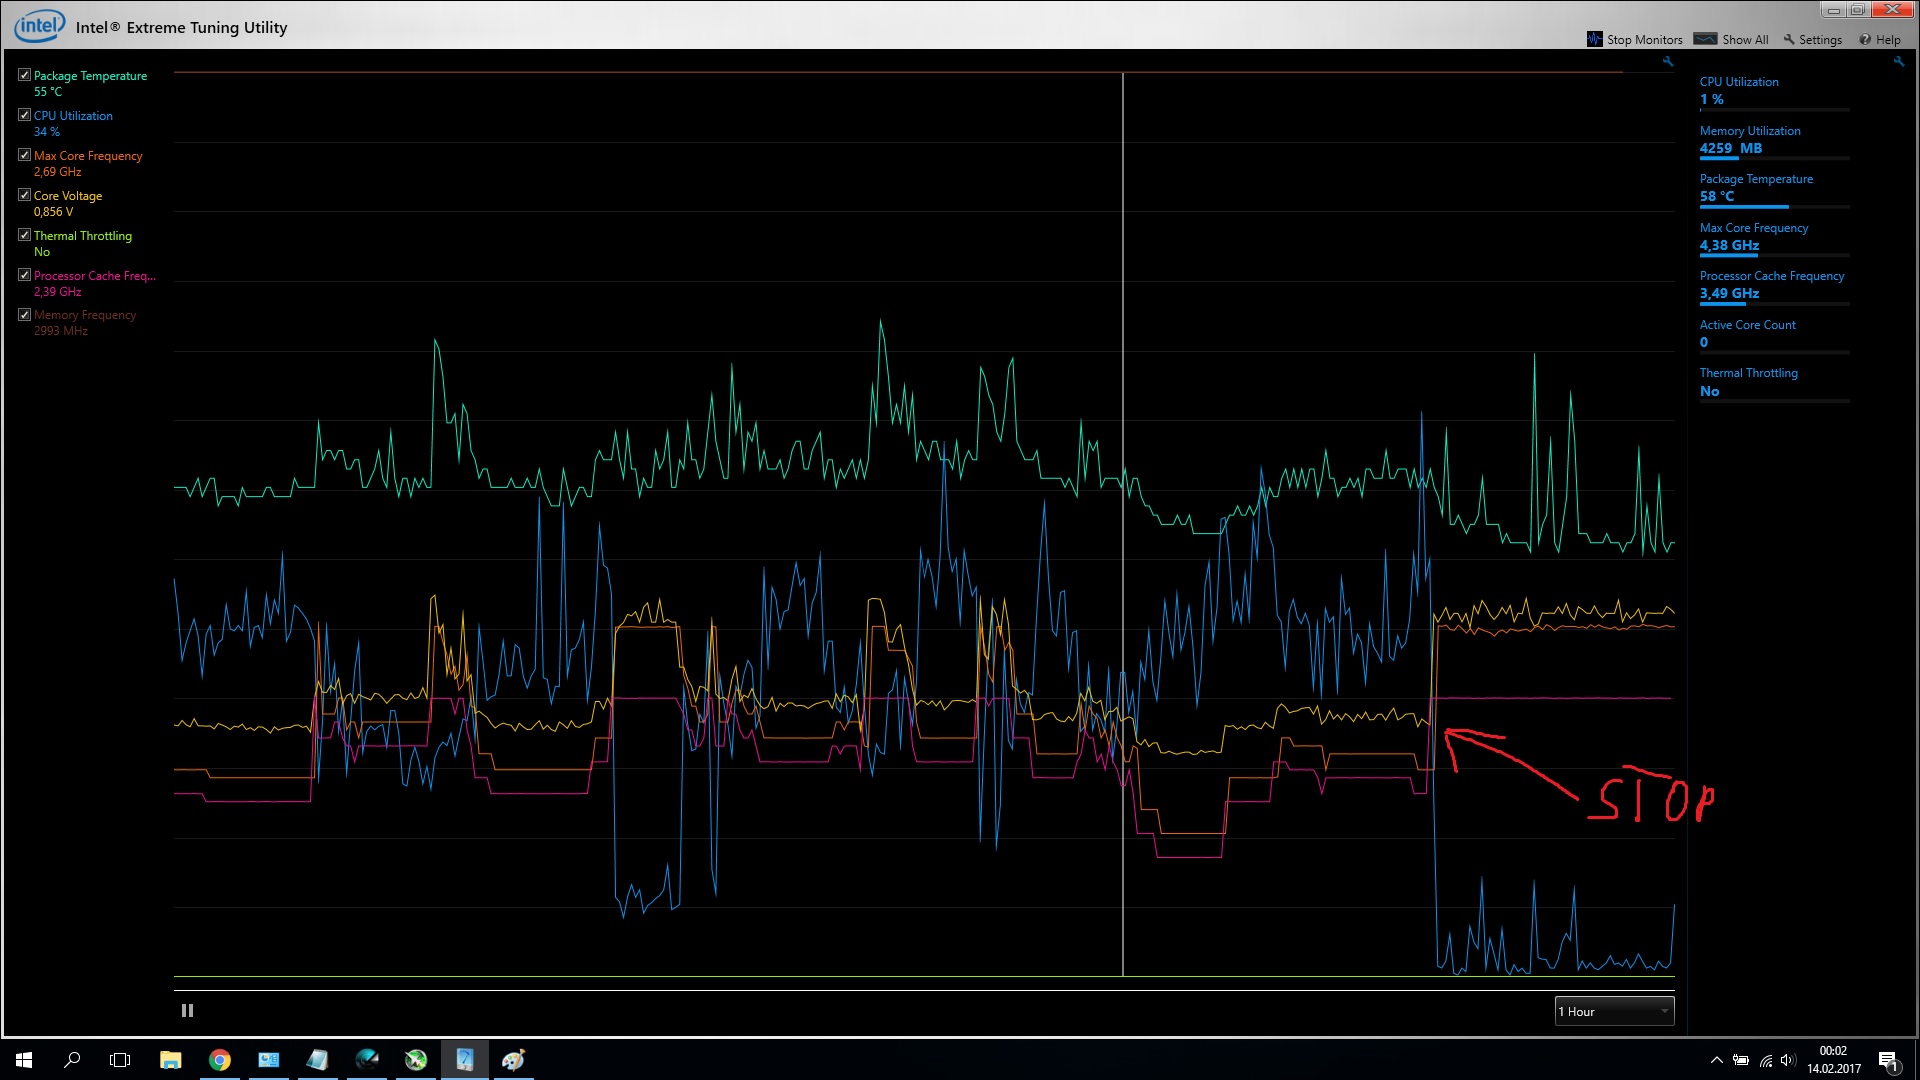Click the 3,49 GHz cache frequency value

click(1729, 293)
